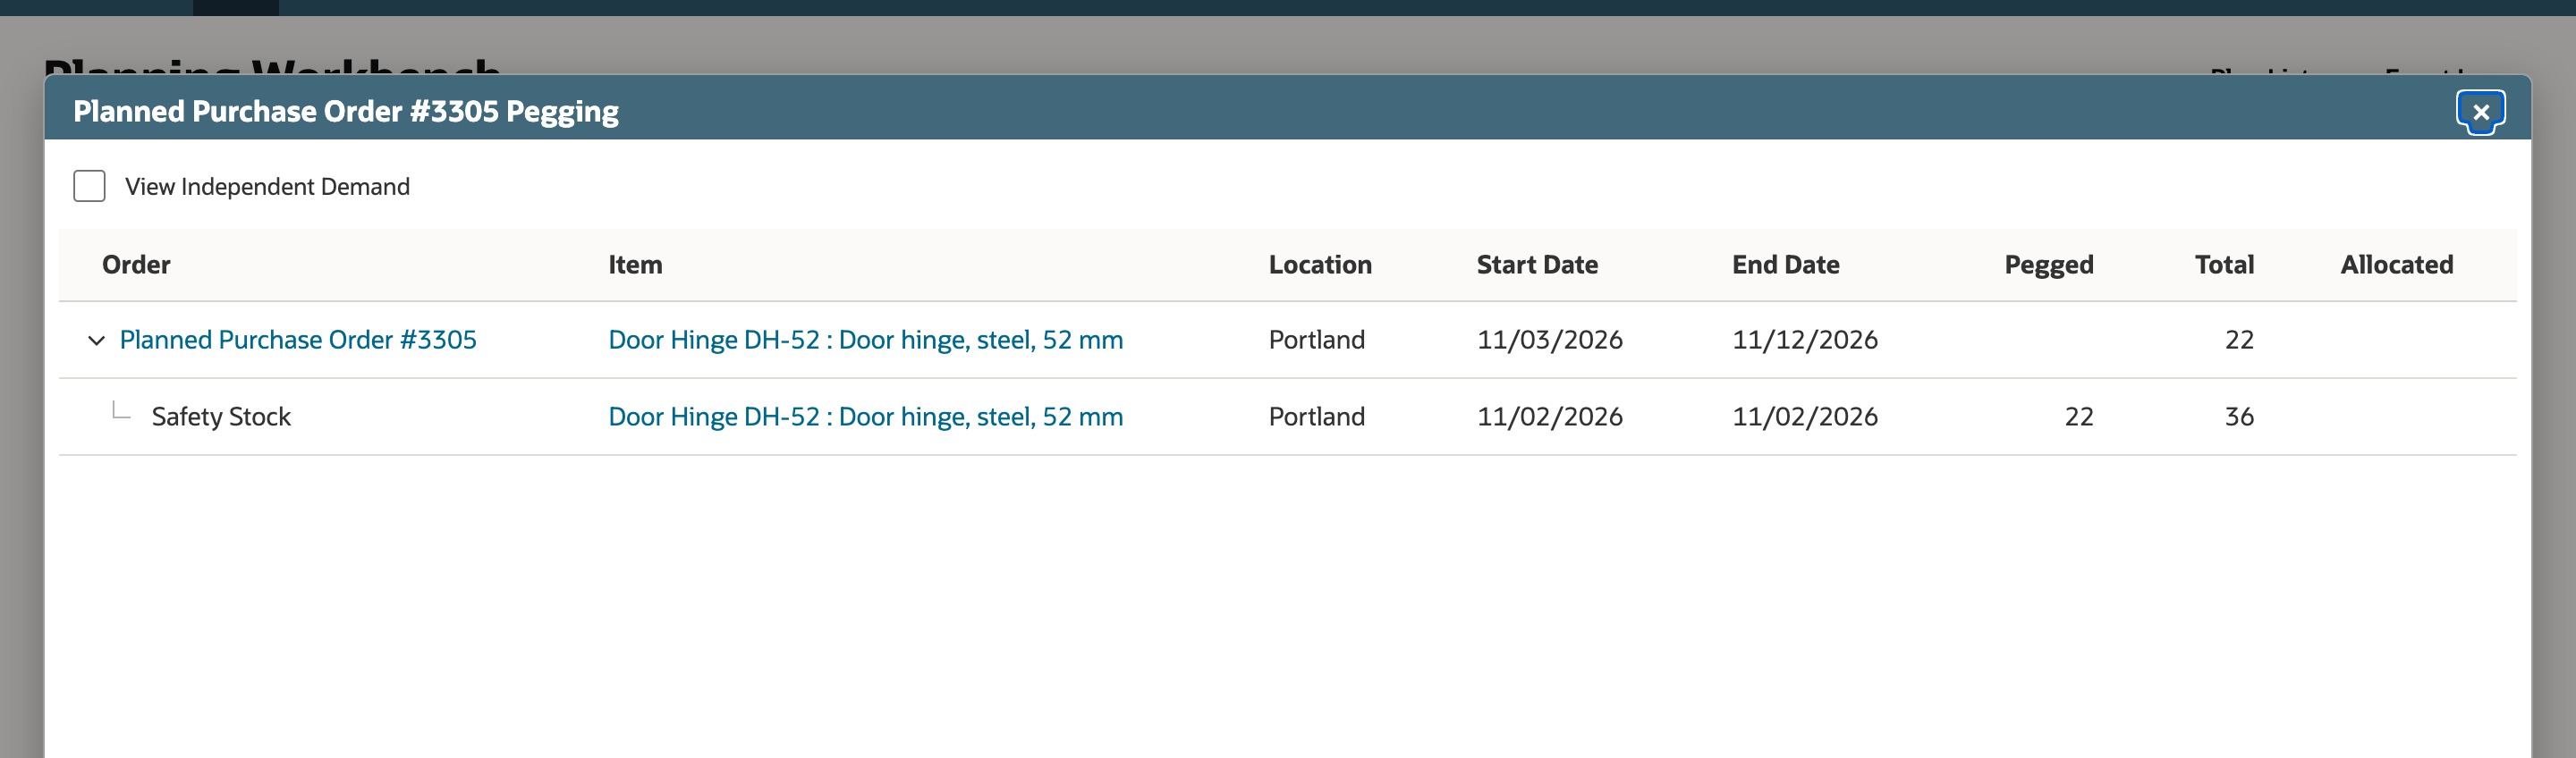Click the Start Date column header
Image resolution: width=2576 pixels, height=758 pixels.
click(x=1537, y=265)
